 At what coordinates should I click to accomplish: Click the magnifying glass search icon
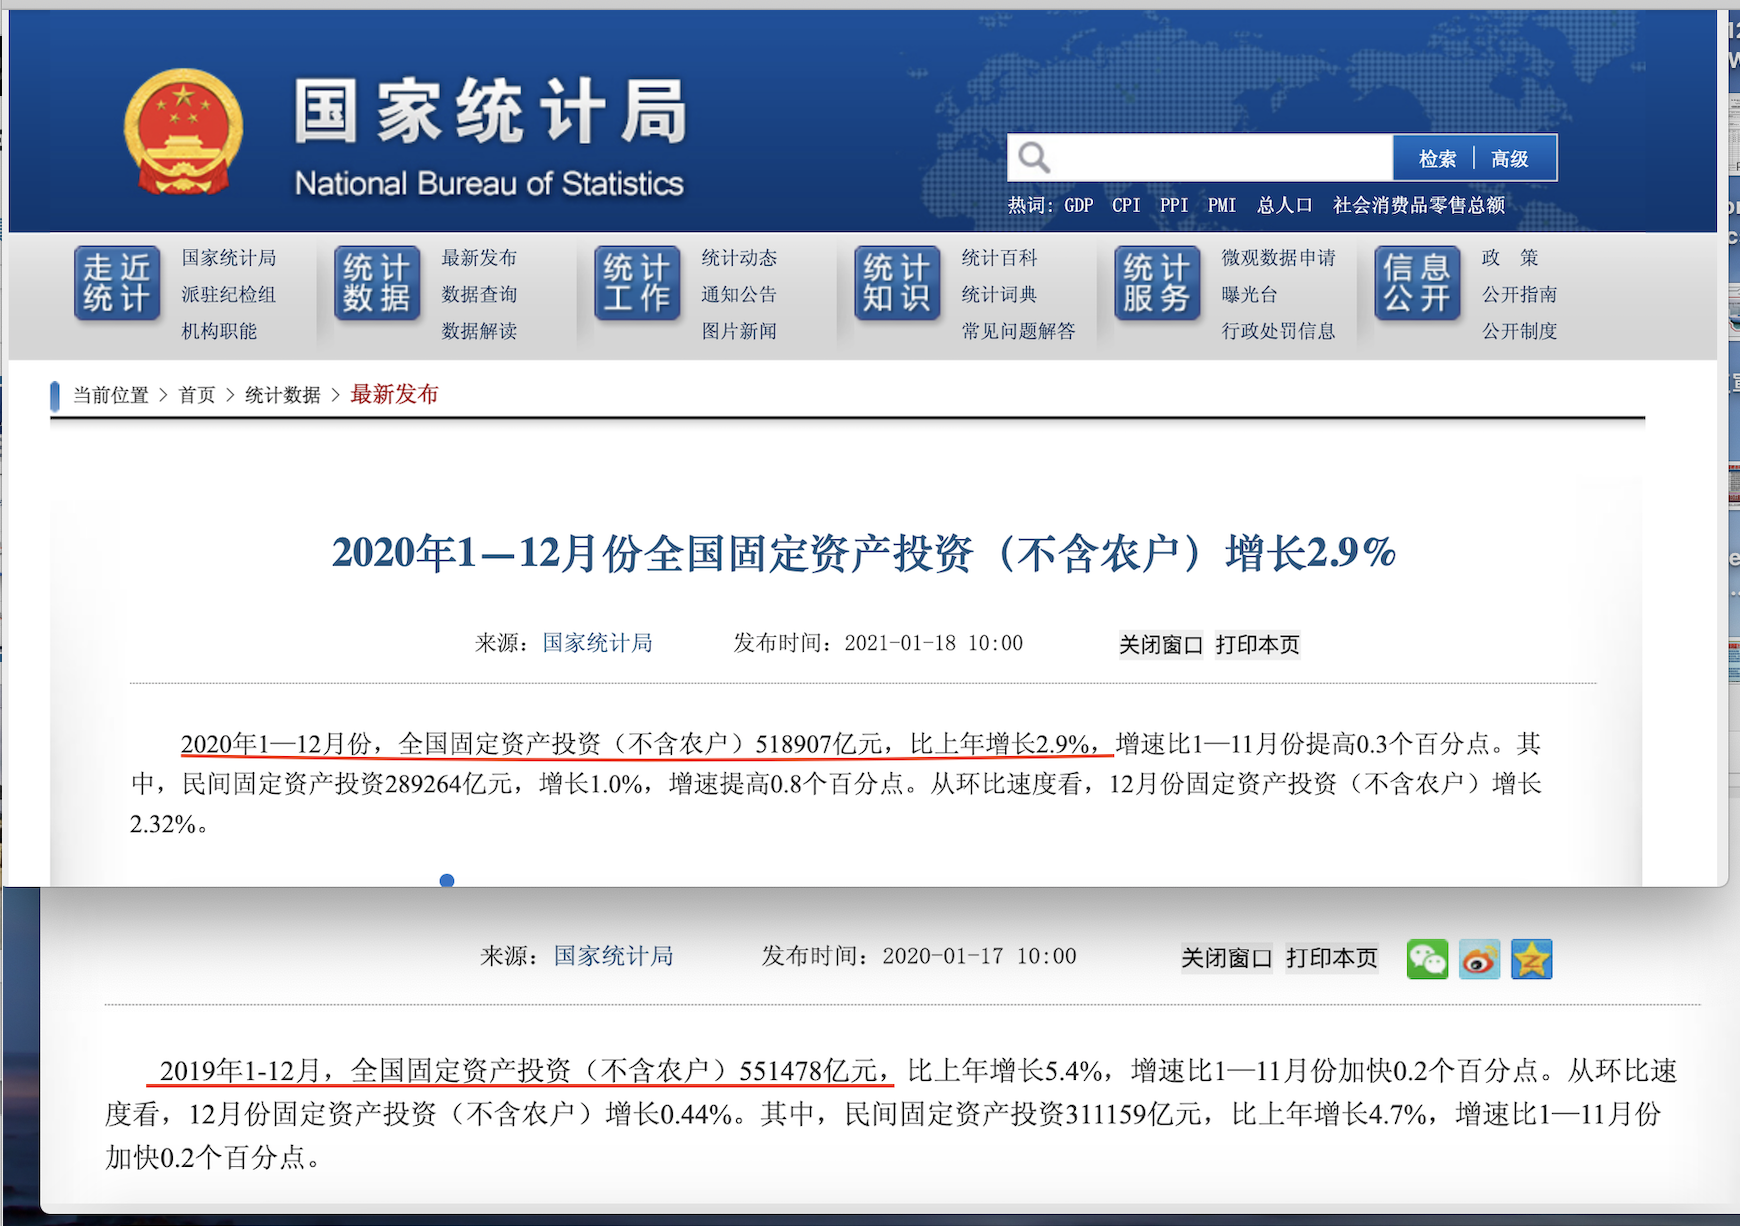[x=1034, y=158]
